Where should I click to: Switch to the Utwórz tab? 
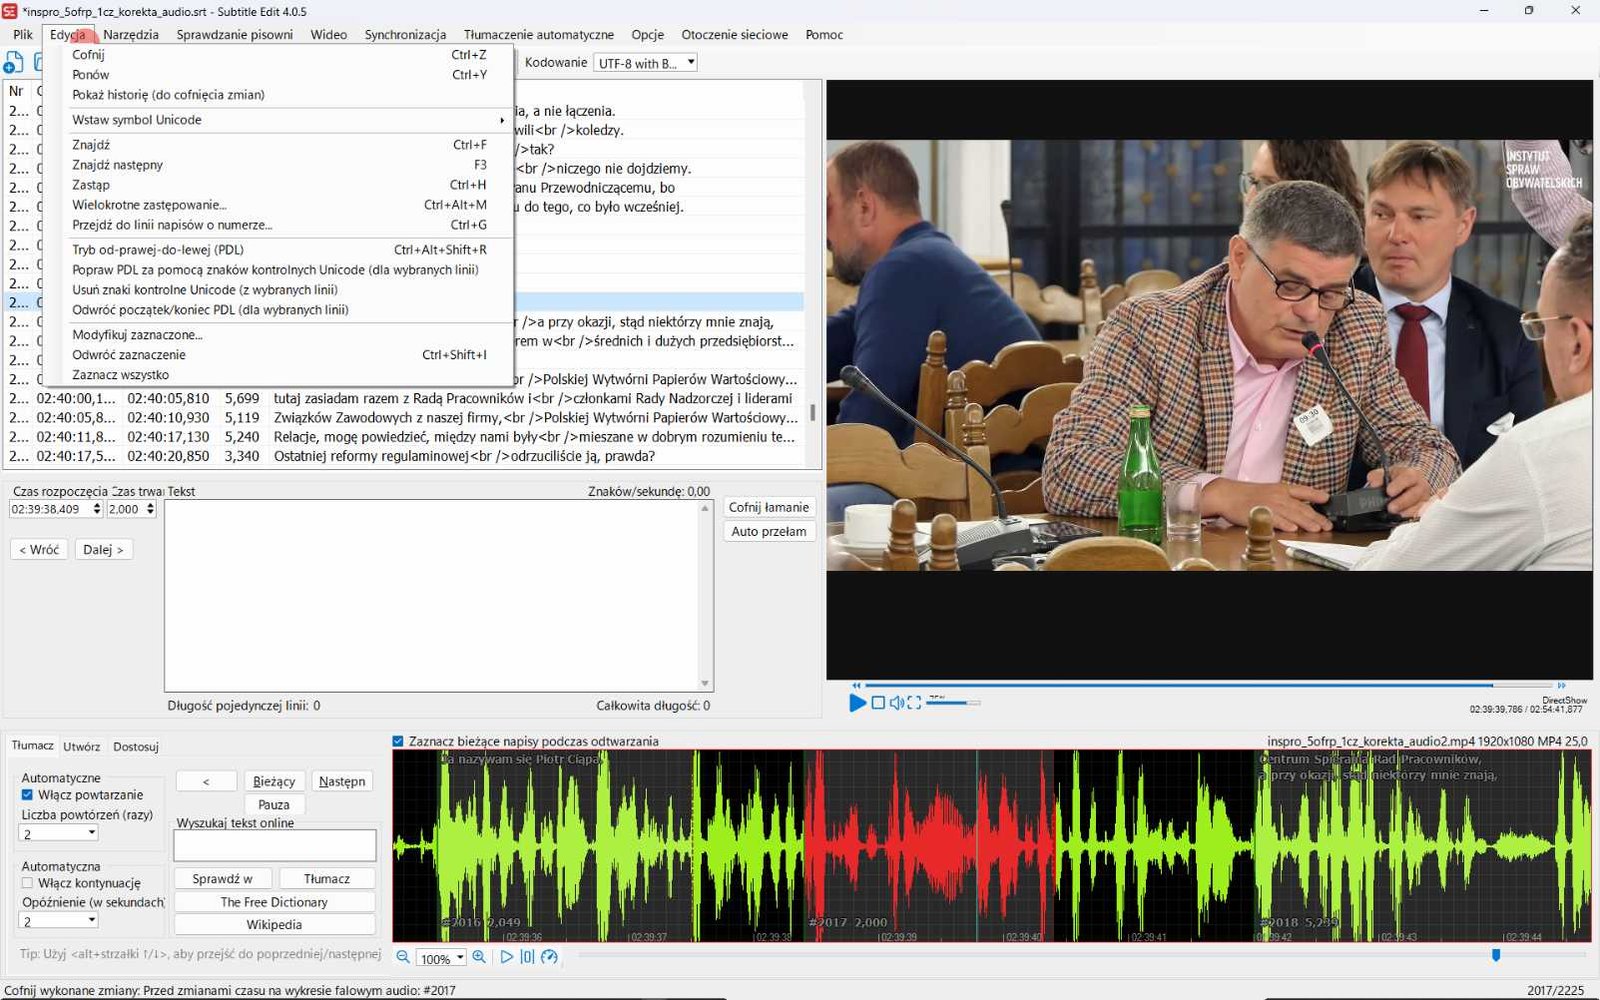[81, 746]
